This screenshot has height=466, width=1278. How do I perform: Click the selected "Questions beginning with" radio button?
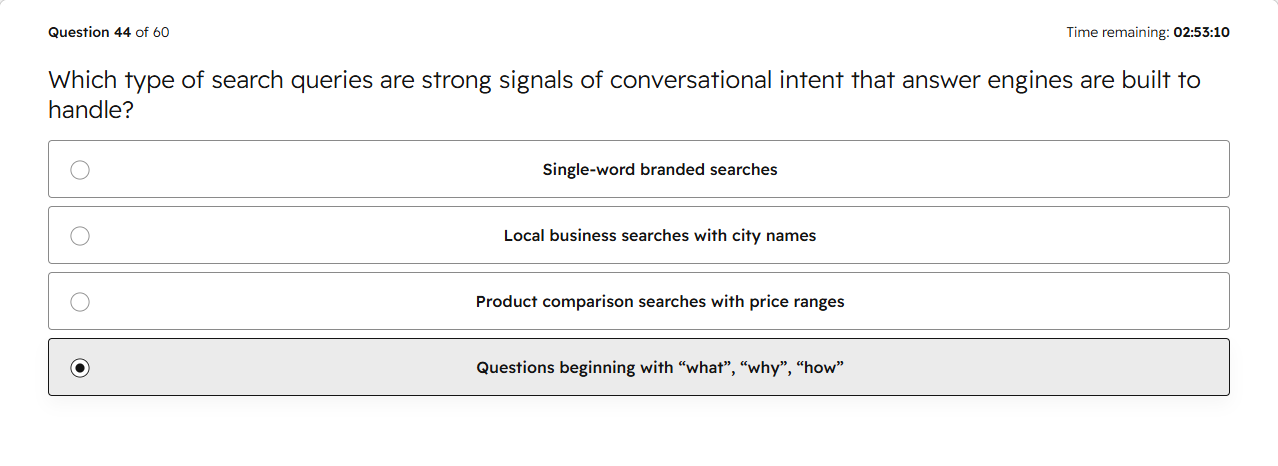80,368
